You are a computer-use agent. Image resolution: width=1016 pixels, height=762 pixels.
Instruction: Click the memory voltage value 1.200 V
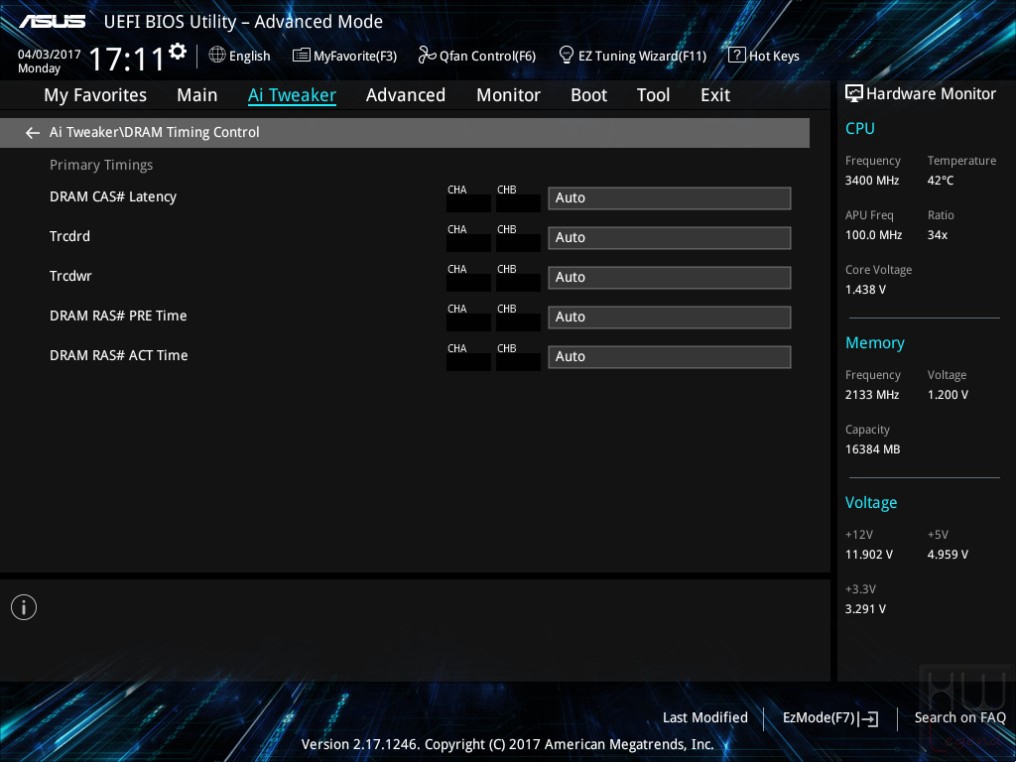(947, 395)
